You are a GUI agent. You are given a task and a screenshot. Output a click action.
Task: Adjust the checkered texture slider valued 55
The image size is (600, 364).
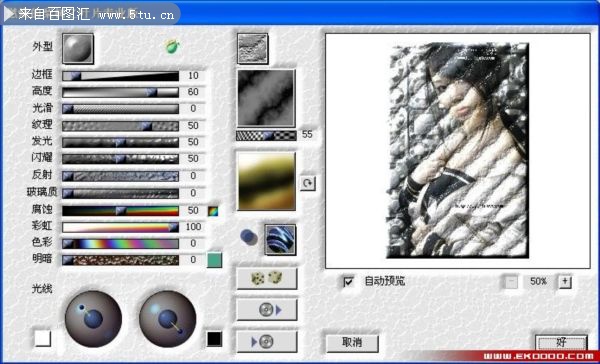[x=266, y=135]
